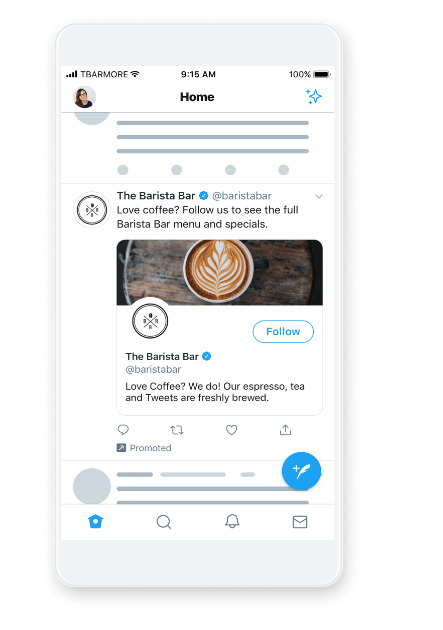Open the Messages envelope tab
Viewport: 443px width, 630px height.
pyautogui.click(x=300, y=522)
